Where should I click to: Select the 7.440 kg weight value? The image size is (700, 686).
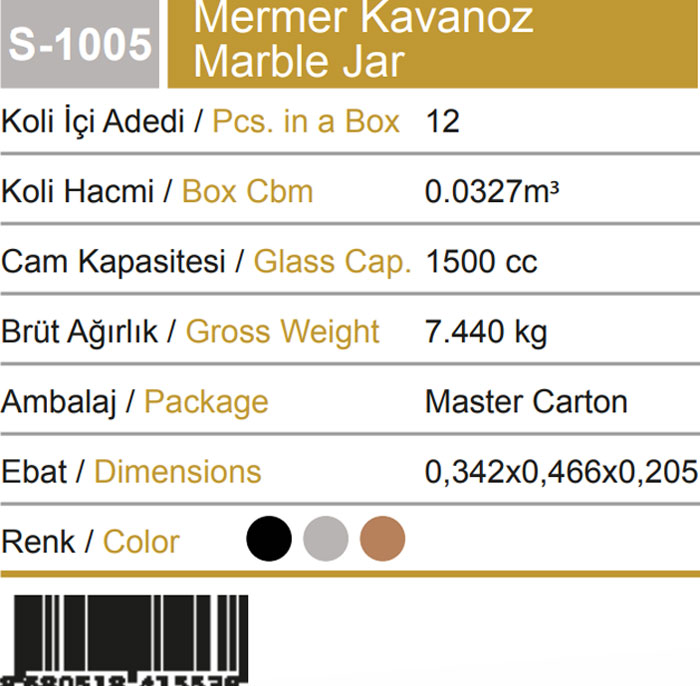pyautogui.click(x=486, y=332)
